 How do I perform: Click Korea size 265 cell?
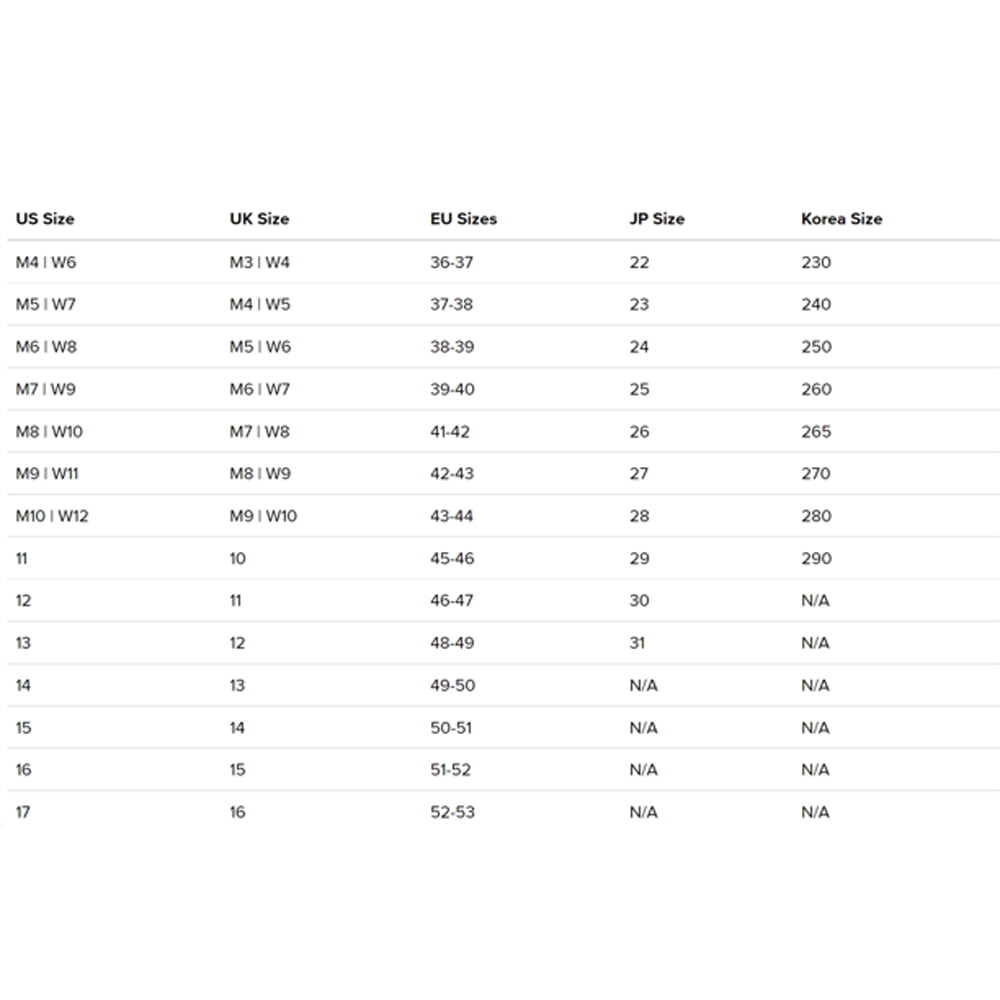816,432
